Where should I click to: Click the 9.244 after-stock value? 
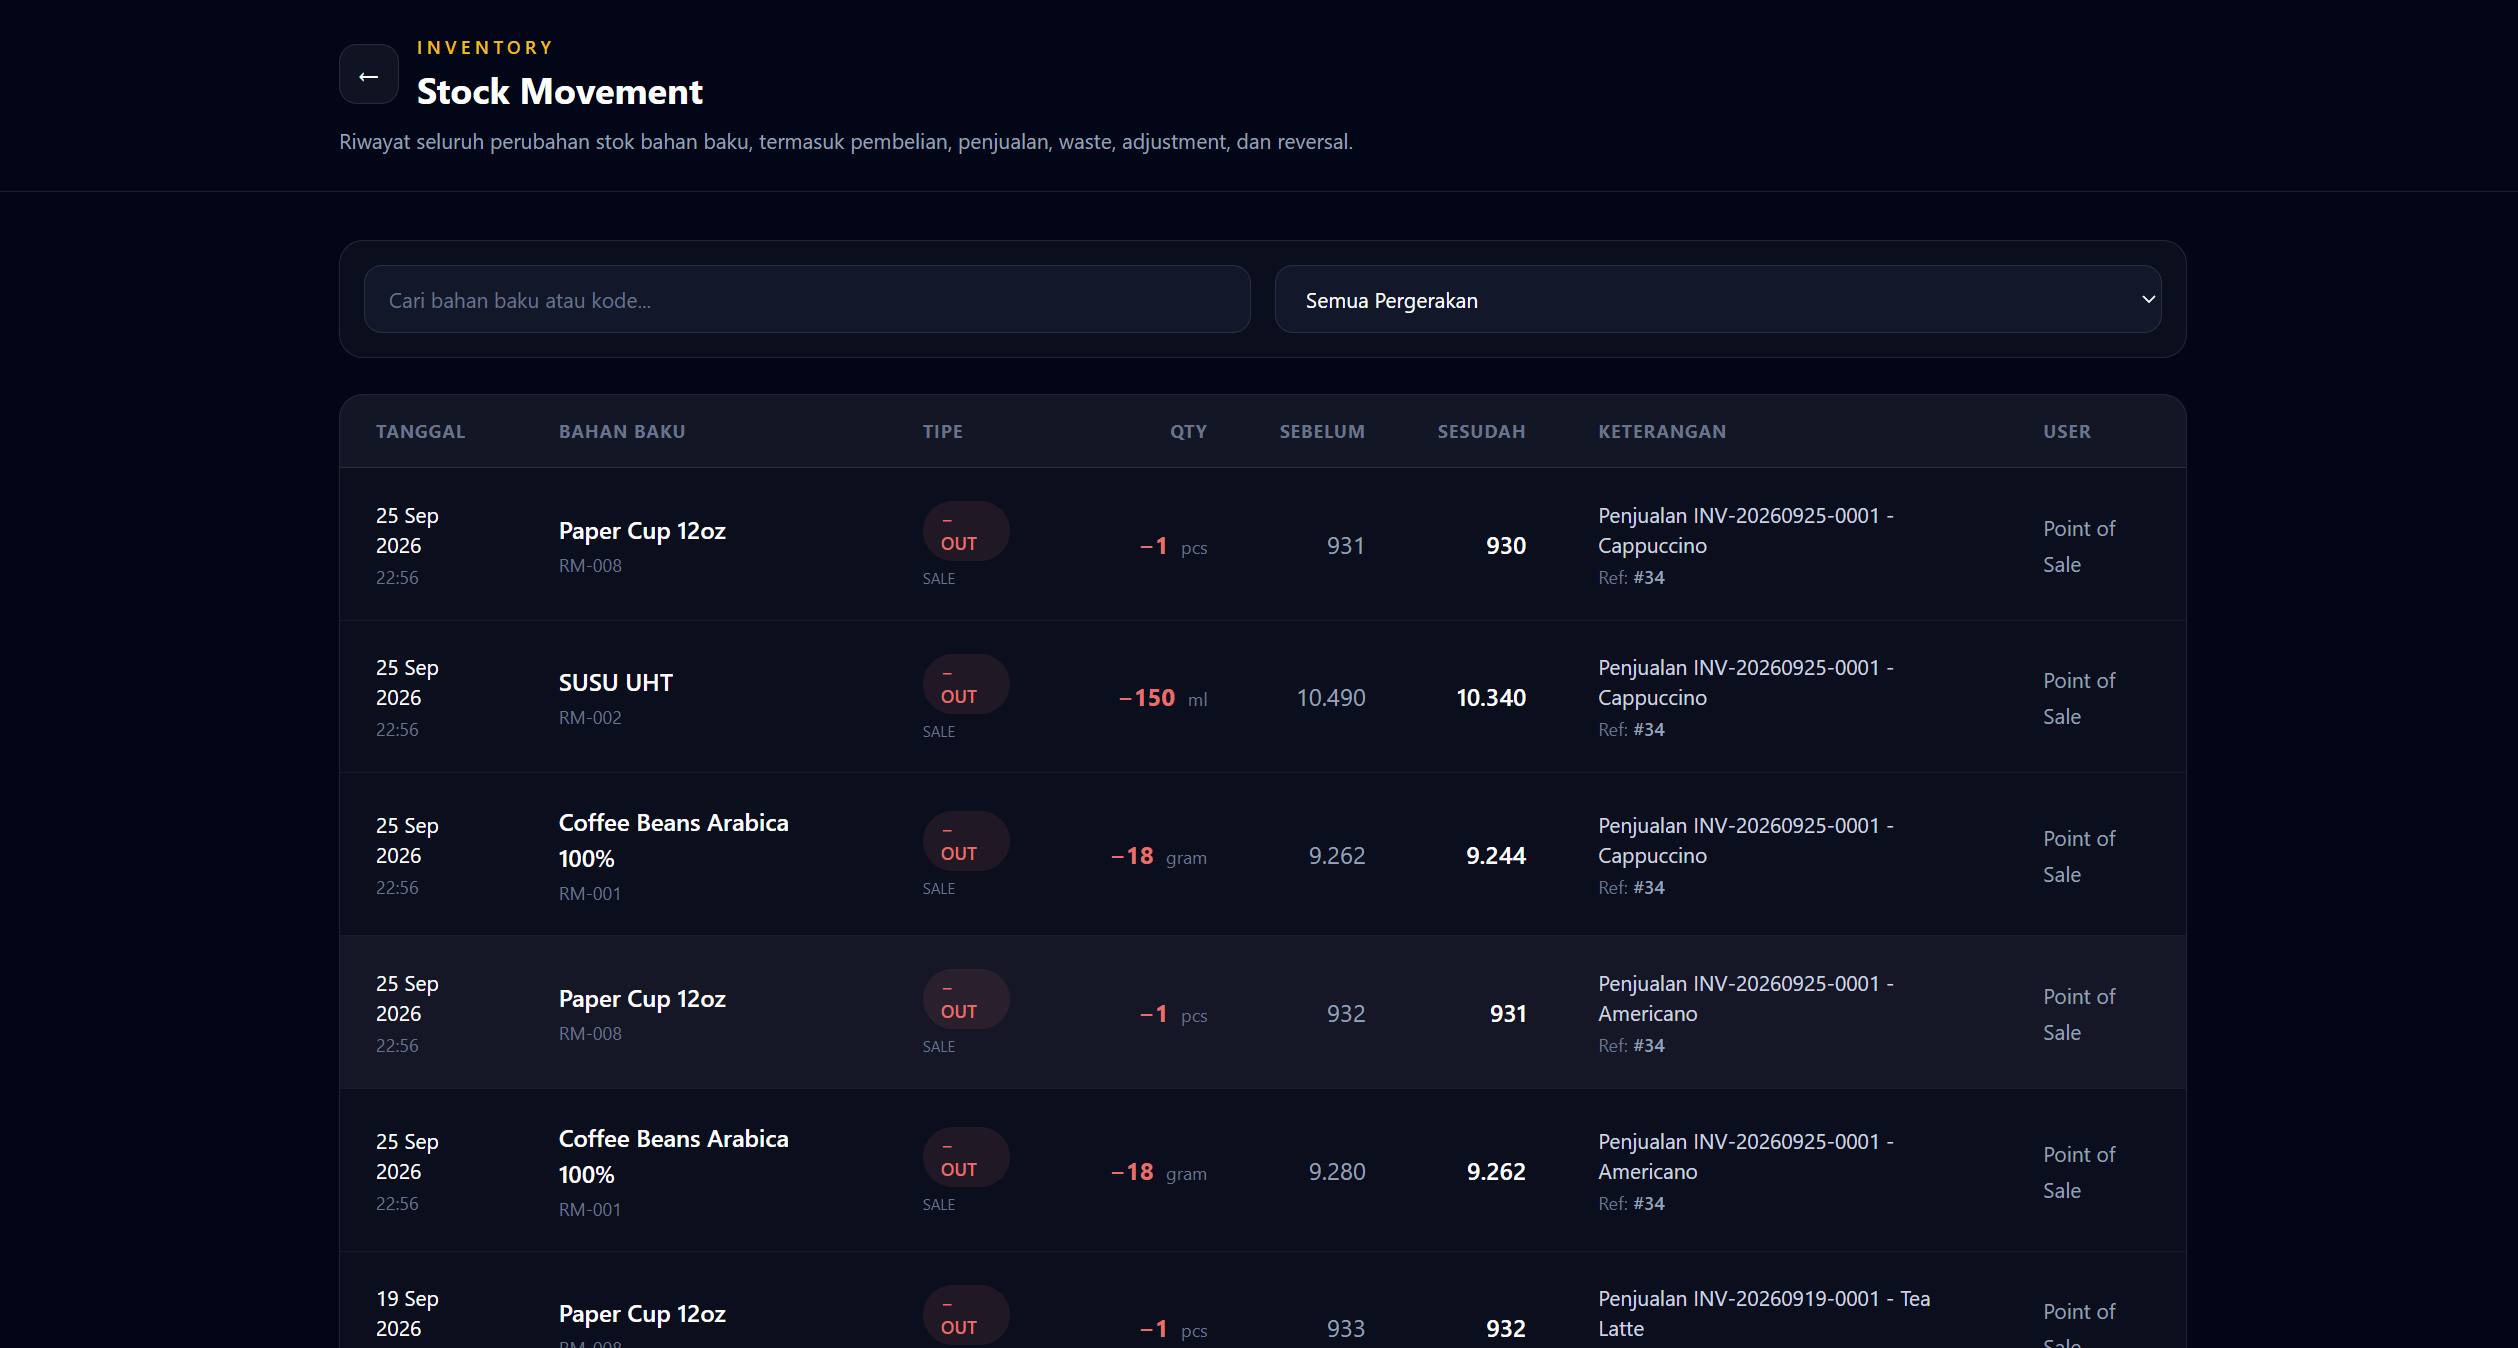click(x=1495, y=856)
